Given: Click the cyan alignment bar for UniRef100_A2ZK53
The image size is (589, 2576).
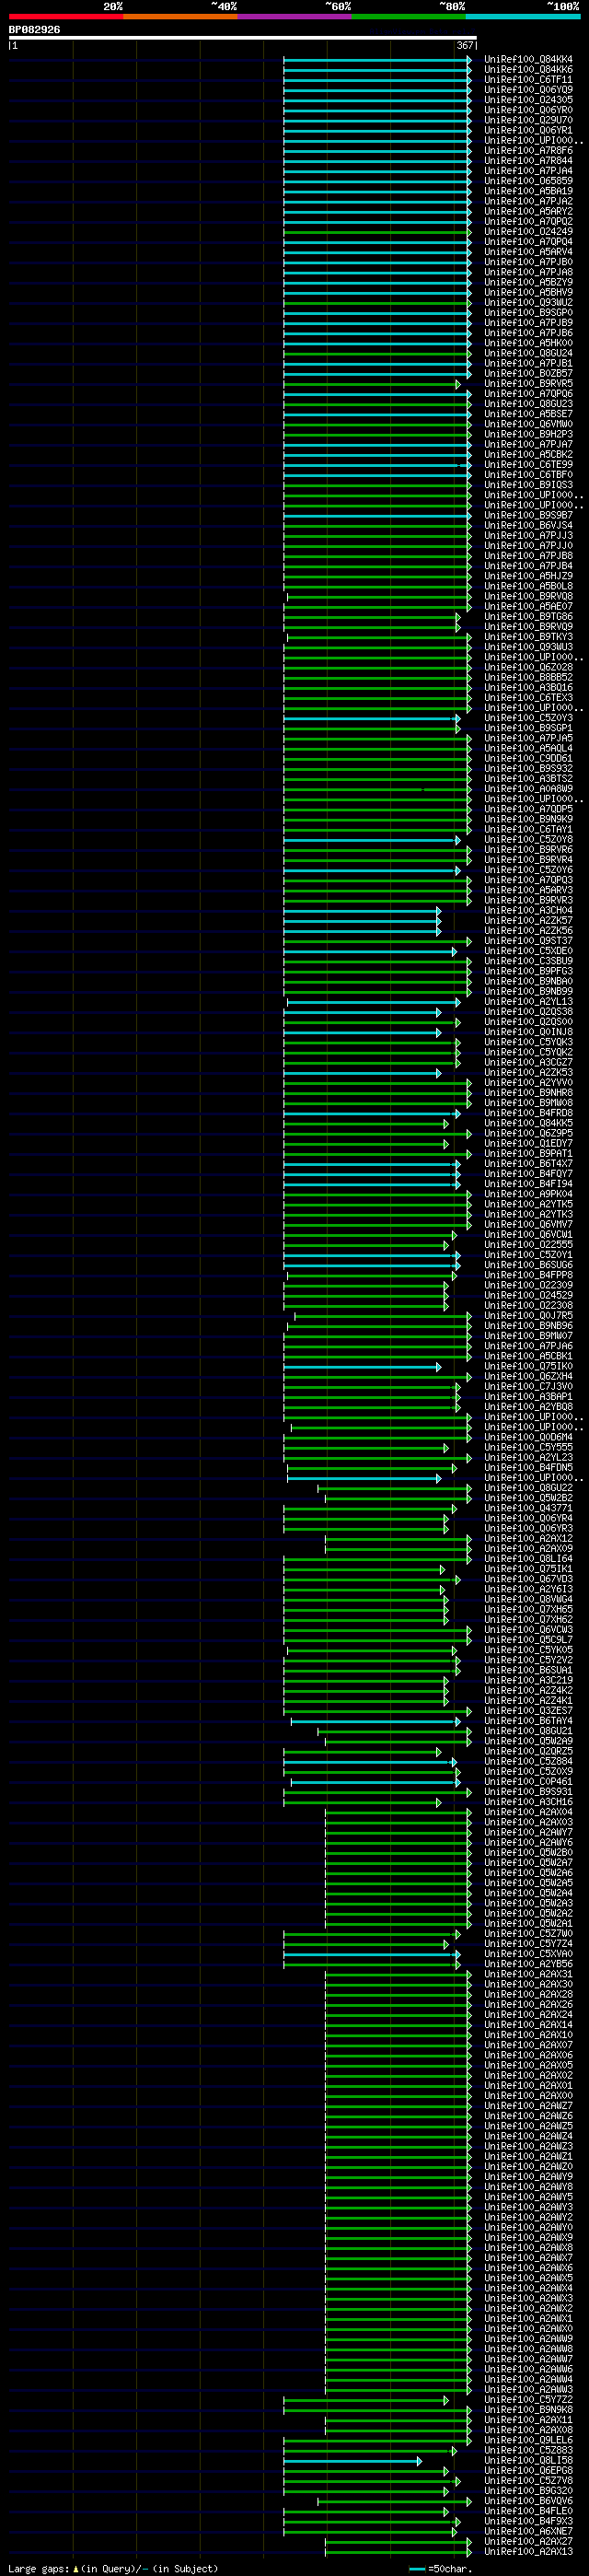Looking at the screenshot, I should pyautogui.click(x=362, y=1073).
